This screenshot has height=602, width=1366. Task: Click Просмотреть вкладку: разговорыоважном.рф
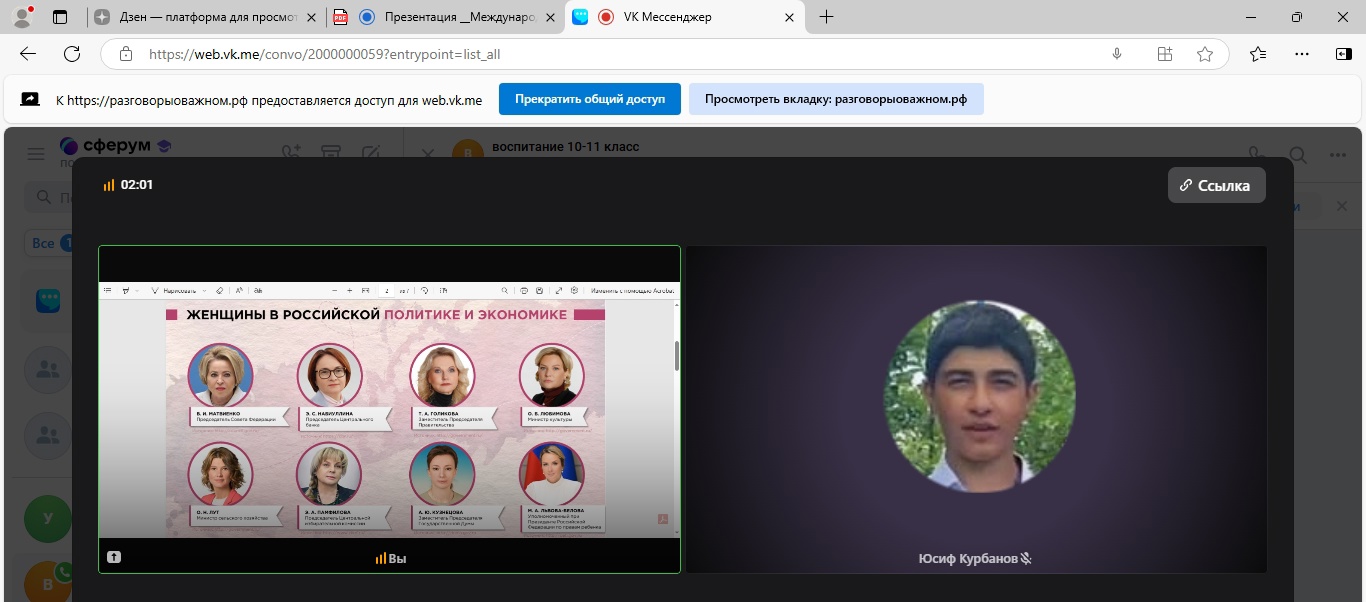click(x=836, y=99)
